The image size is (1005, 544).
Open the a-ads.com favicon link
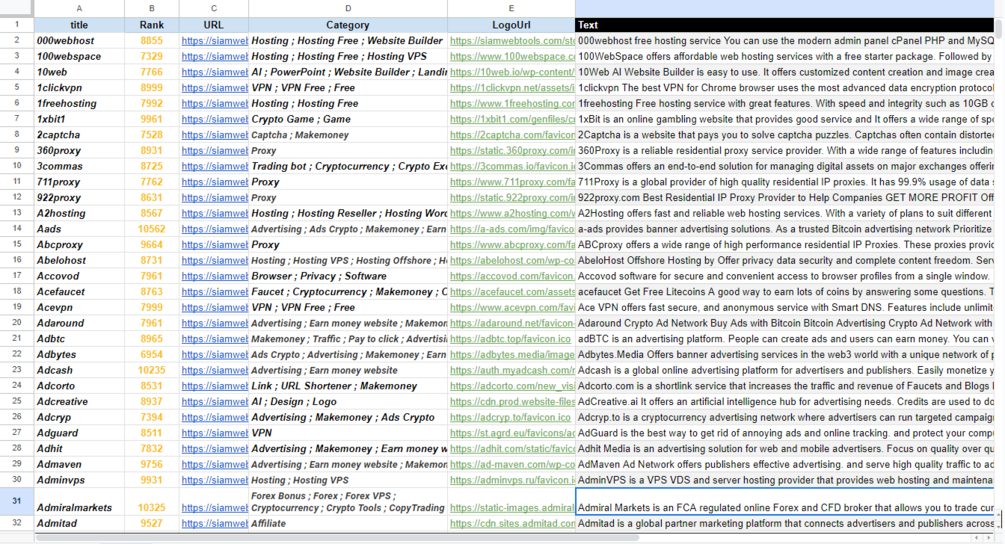pos(512,229)
